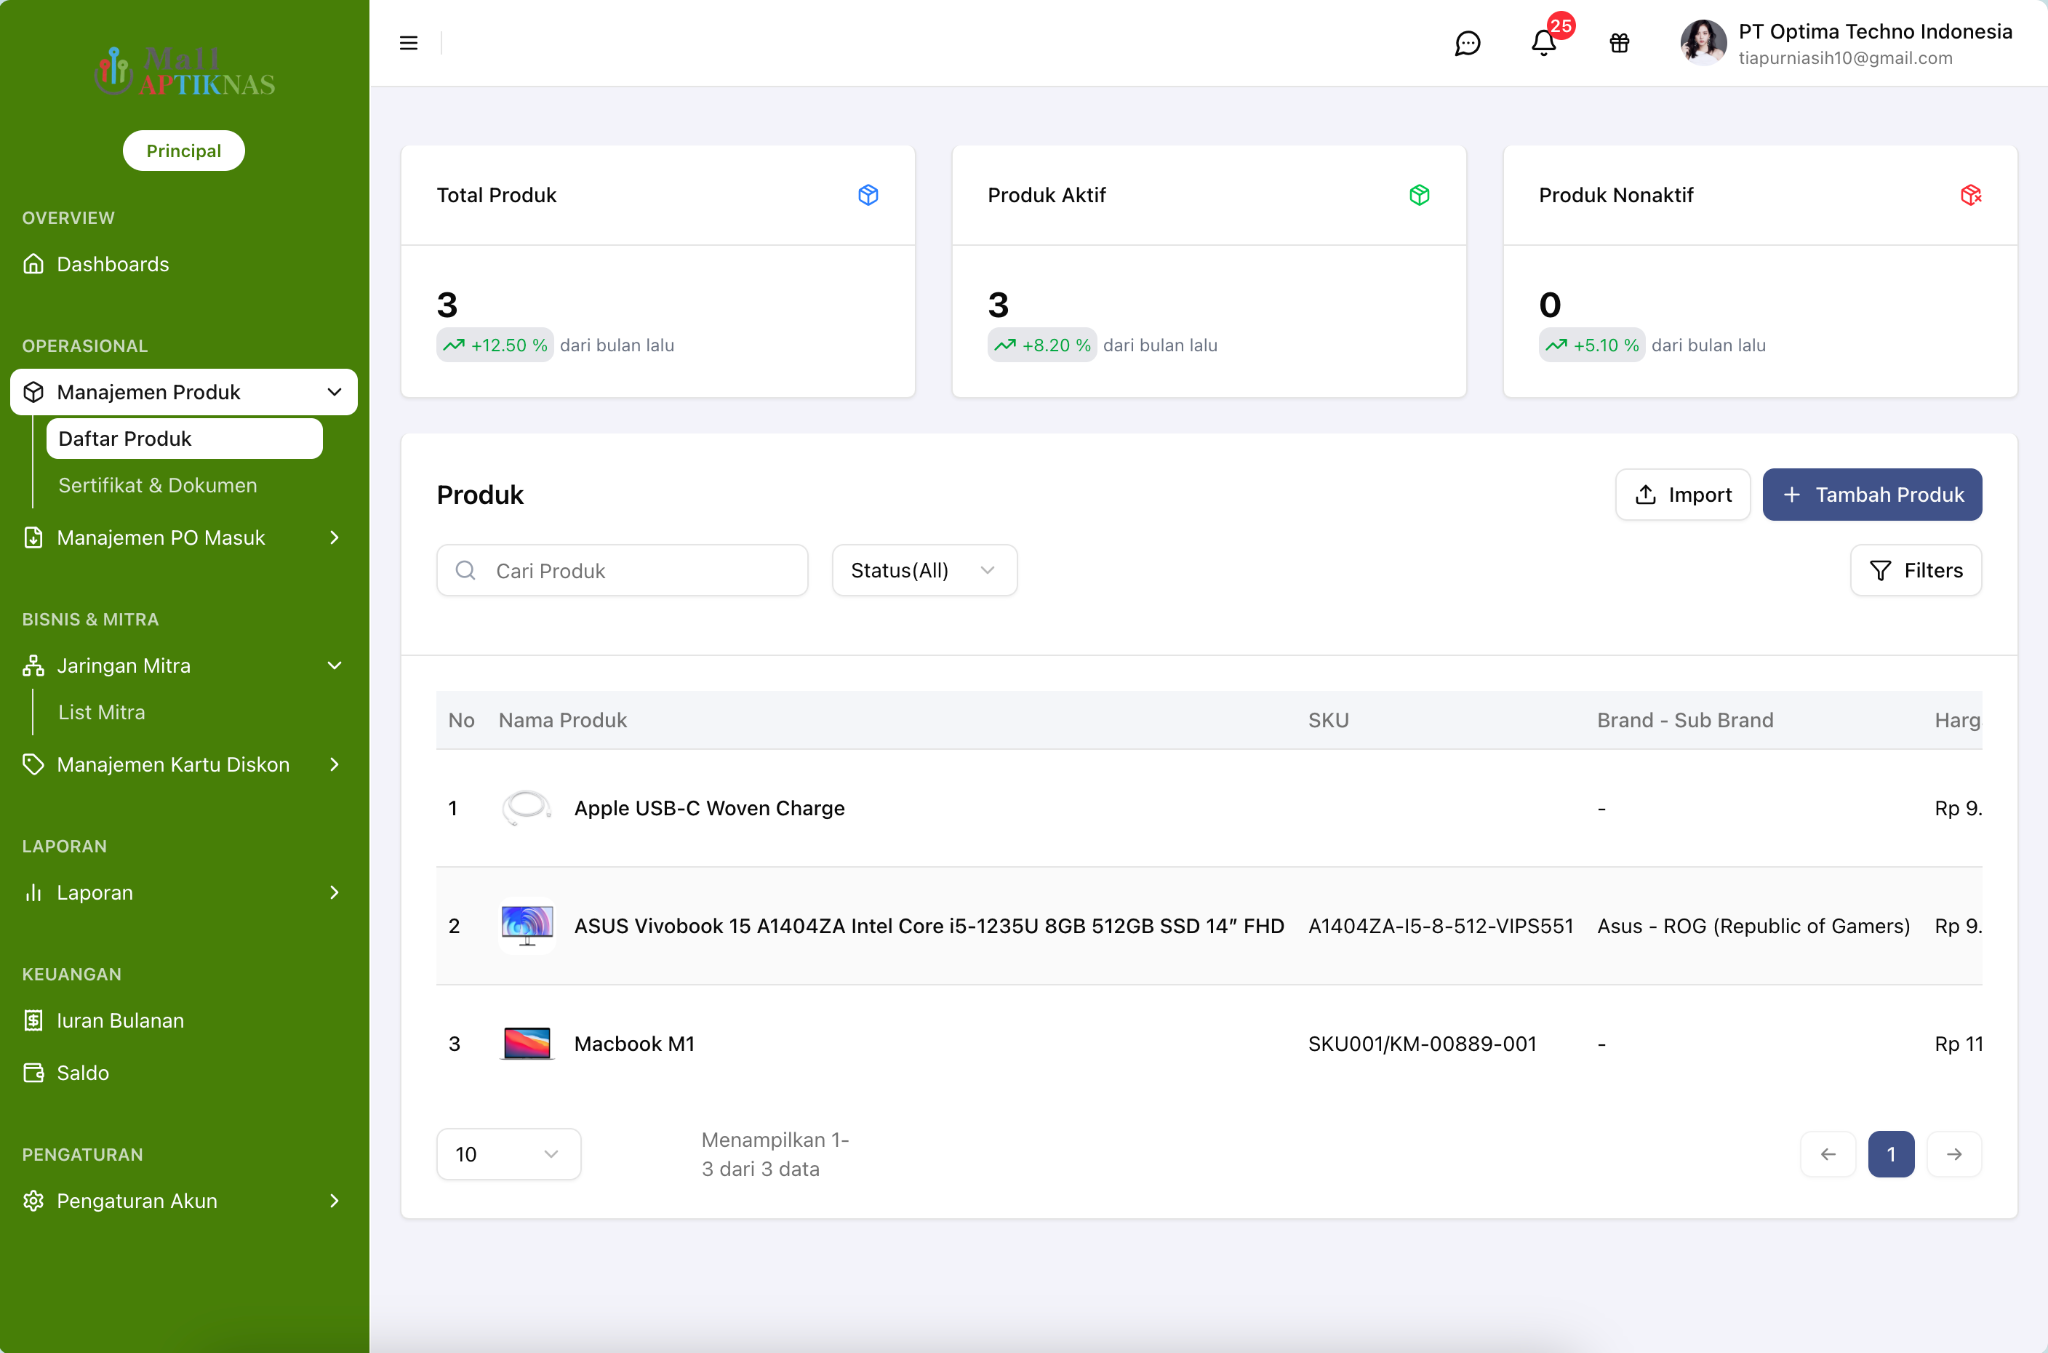Image resolution: width=2048 pixels, height=1353 pixels.
Task: Collapse the Jaringan Mitra menu
Action: point(184,665)
